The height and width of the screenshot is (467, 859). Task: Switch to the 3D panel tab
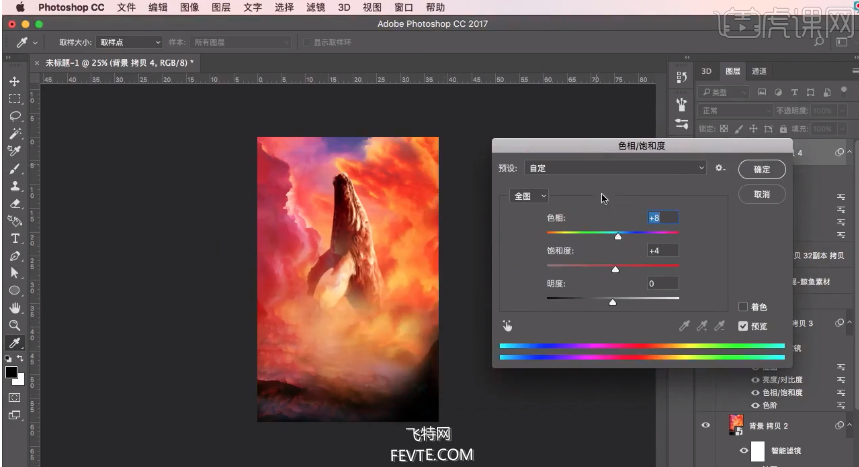click(707, 71)
